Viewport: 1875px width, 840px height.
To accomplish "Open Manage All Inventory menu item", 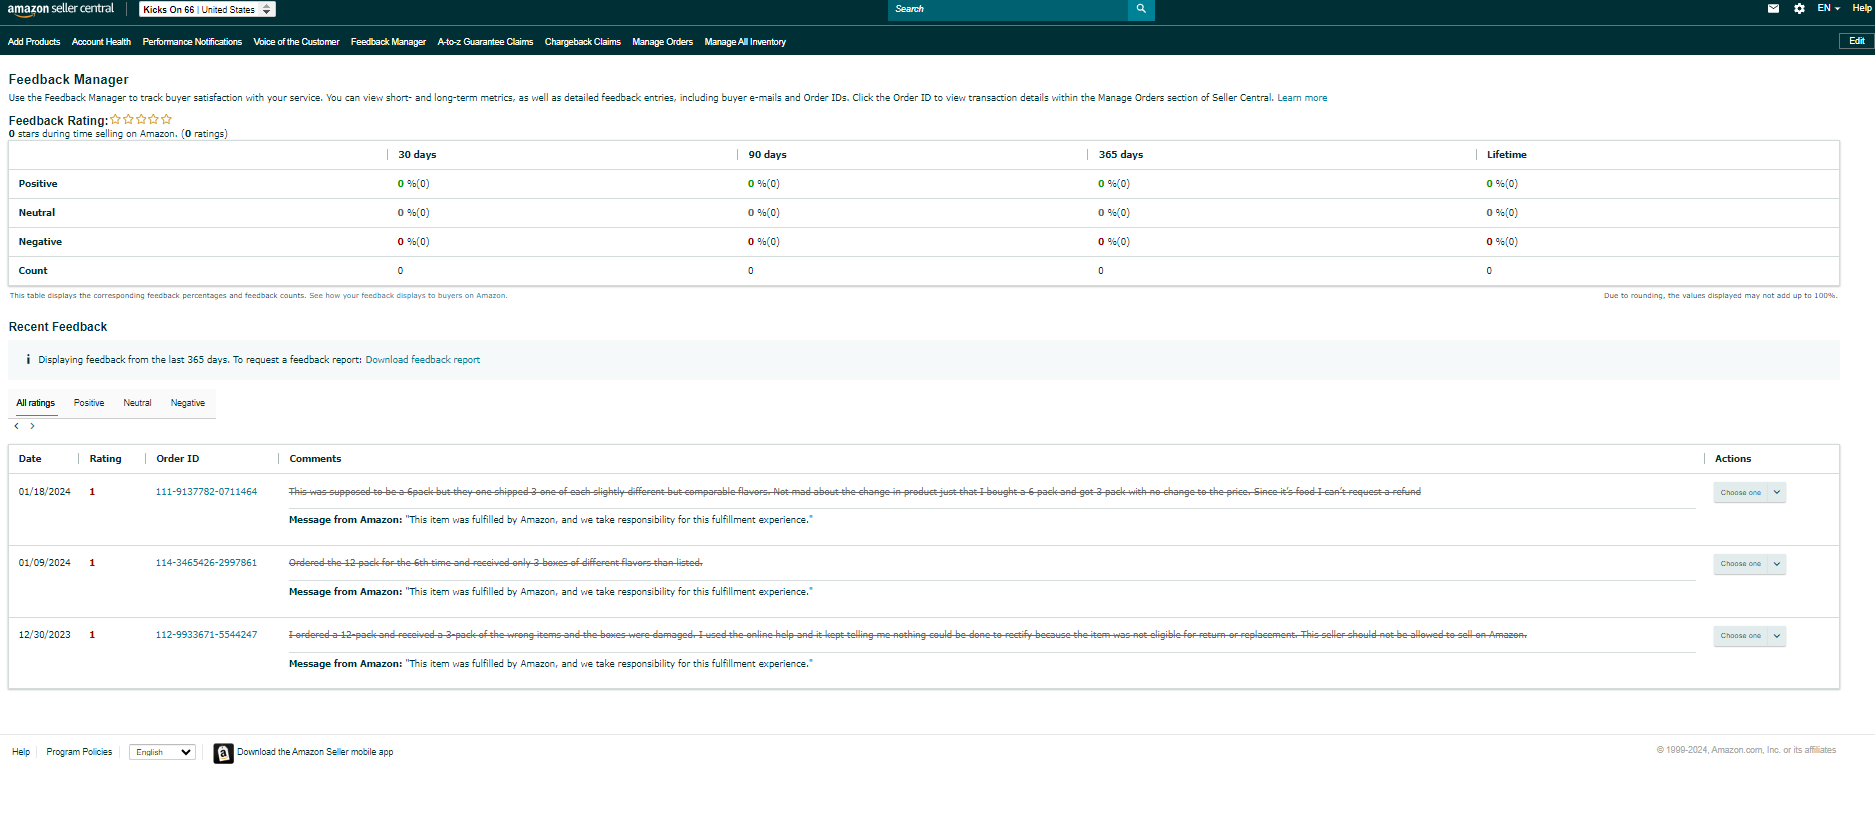I will tap(745, 42).
